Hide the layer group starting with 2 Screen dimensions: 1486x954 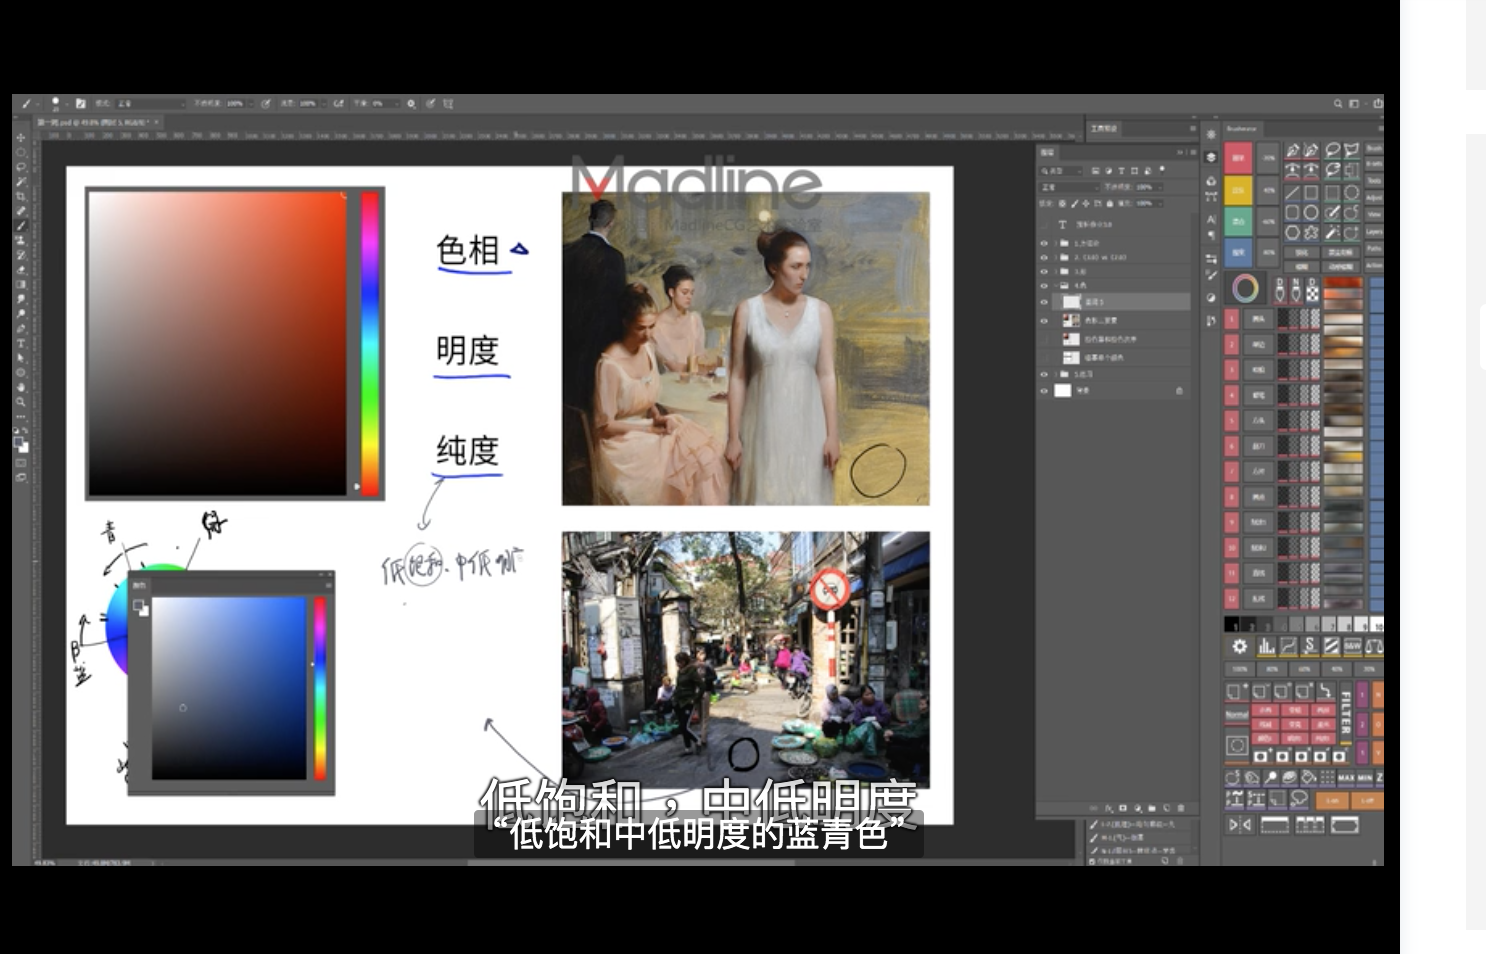[1044, 257]
